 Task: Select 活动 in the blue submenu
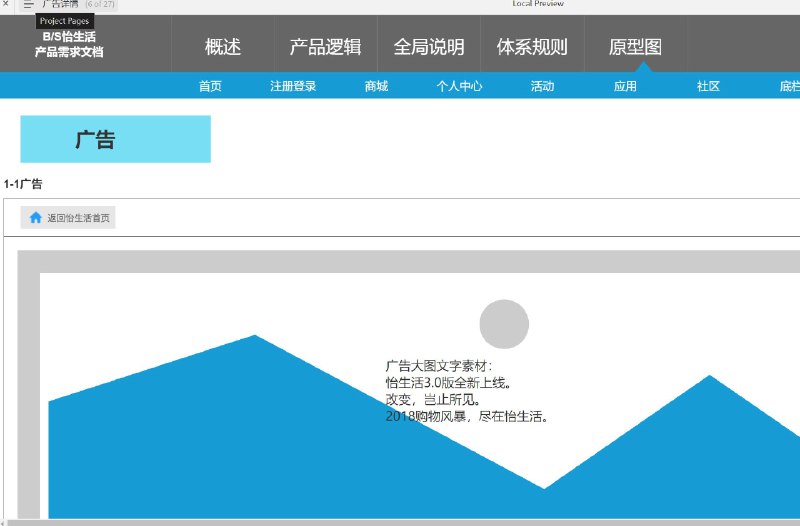[x=542, y=86]
